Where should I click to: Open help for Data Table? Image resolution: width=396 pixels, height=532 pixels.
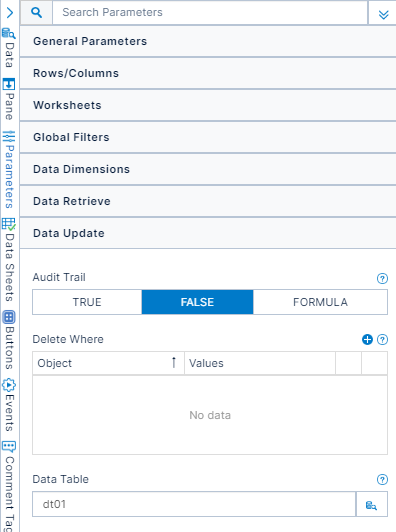pyautogui.click(x=382, y=479)
